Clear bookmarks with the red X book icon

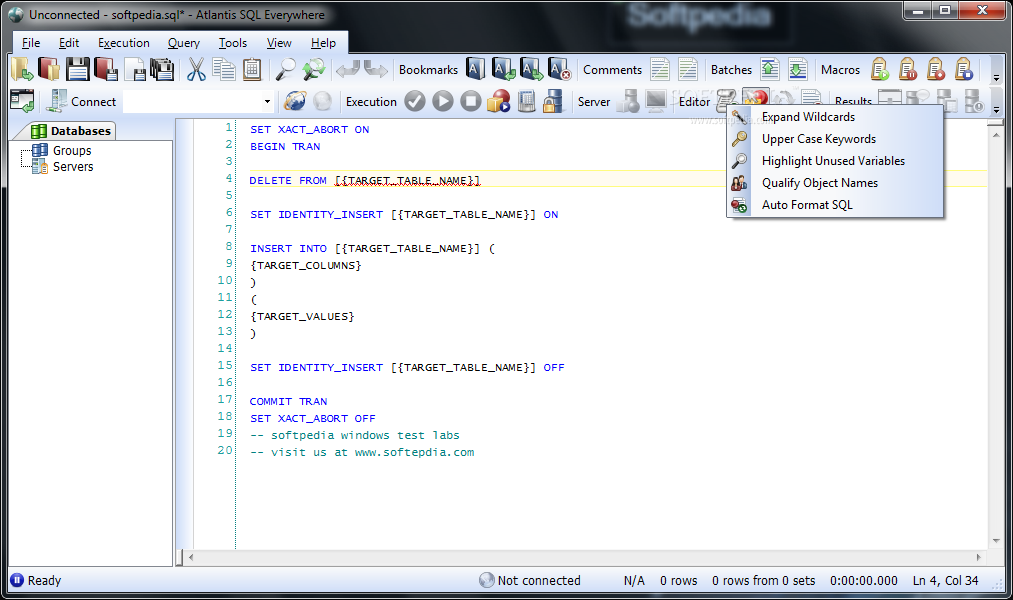559,69
